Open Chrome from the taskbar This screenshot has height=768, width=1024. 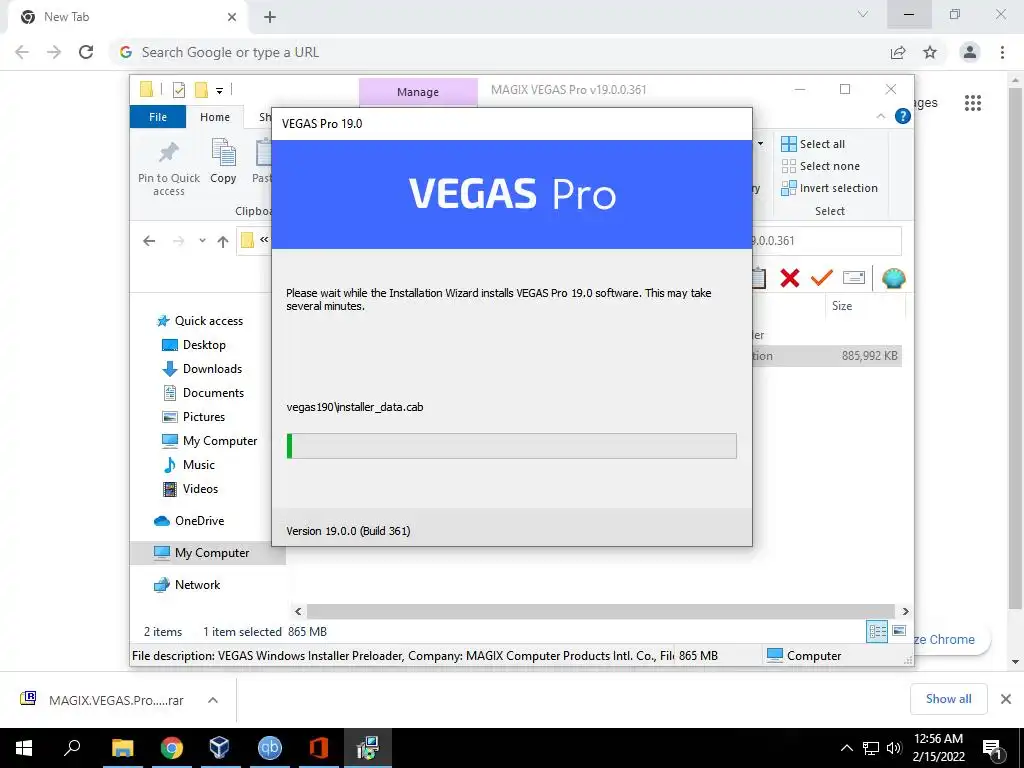tap(171, 748)
